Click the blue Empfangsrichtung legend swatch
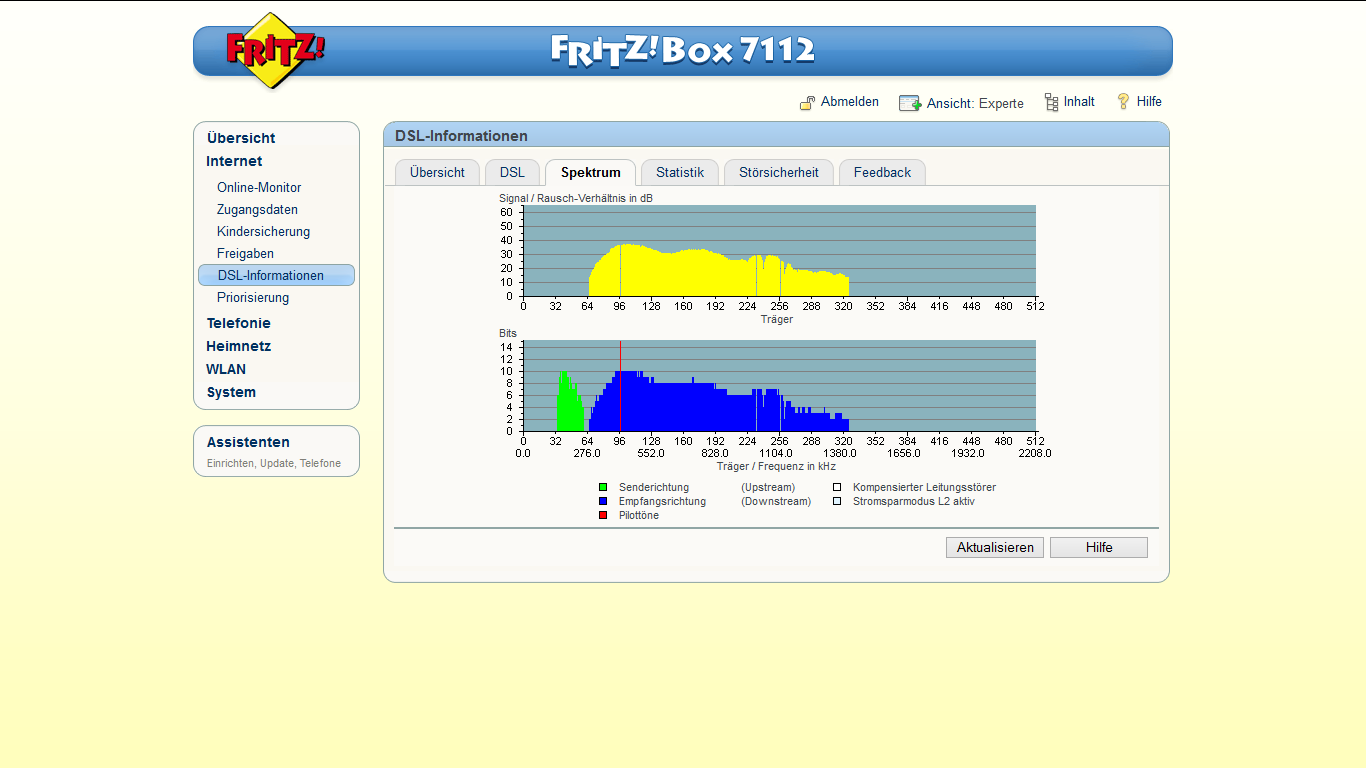The height and width of the screenshot is (768, 1366). pos(603,502)
